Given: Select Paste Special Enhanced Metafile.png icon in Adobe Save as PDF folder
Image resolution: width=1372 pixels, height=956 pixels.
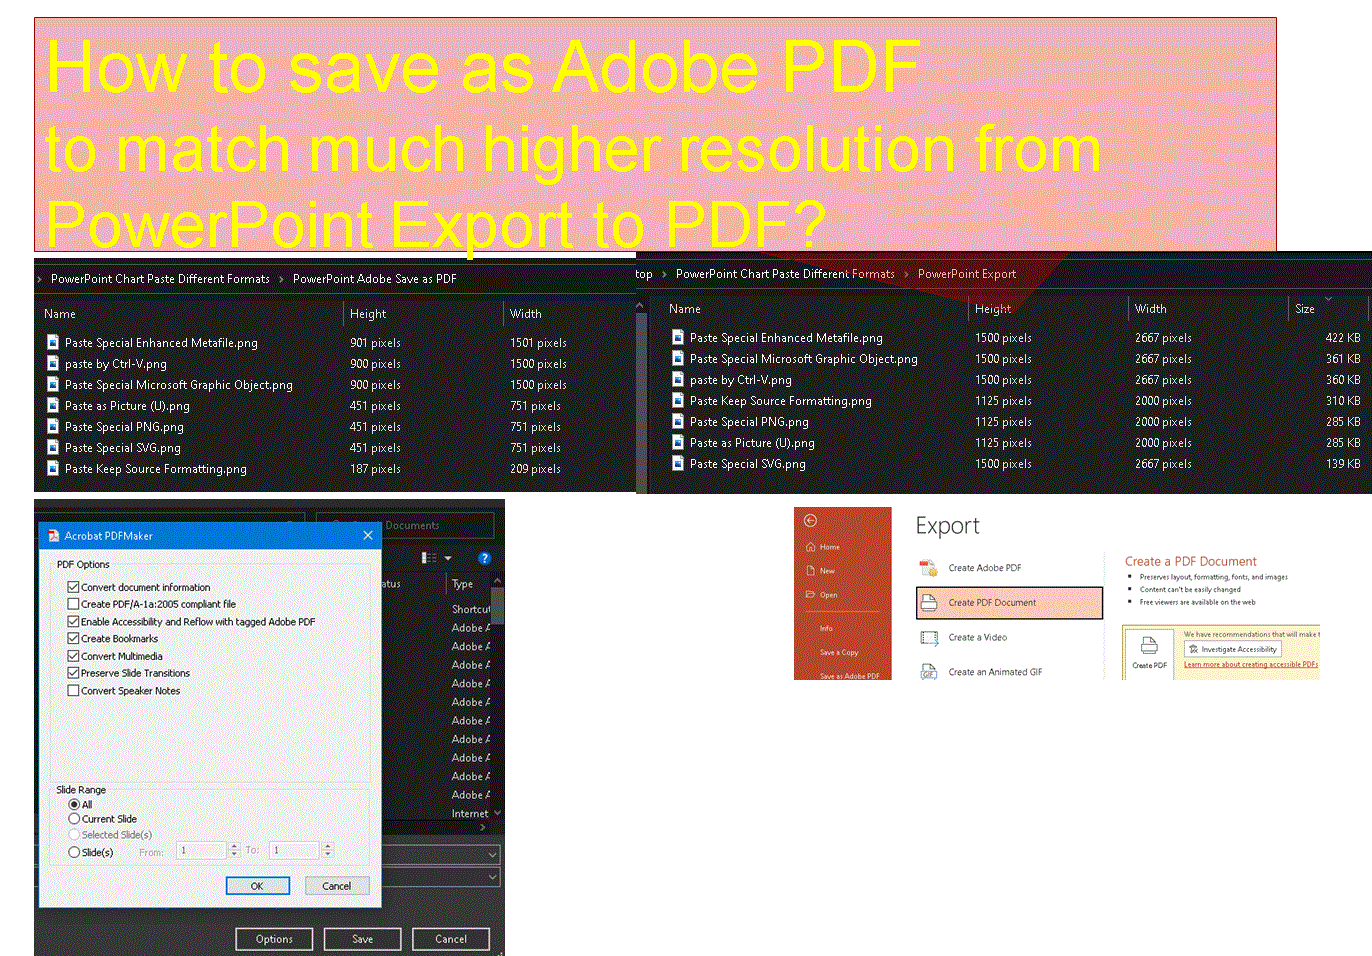Looking at the screenshot, I should (53, 342).
